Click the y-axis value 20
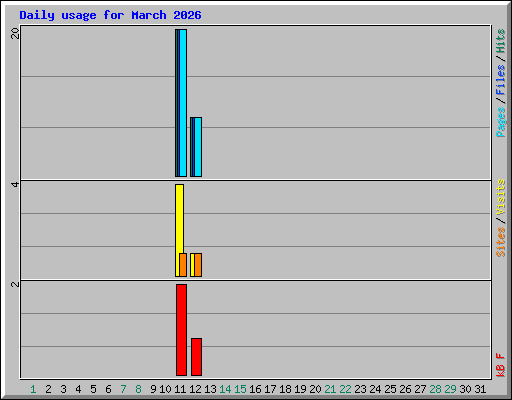The height and width of the screenshot is (400, 512). pyautogui.click(x=15, y=33)
